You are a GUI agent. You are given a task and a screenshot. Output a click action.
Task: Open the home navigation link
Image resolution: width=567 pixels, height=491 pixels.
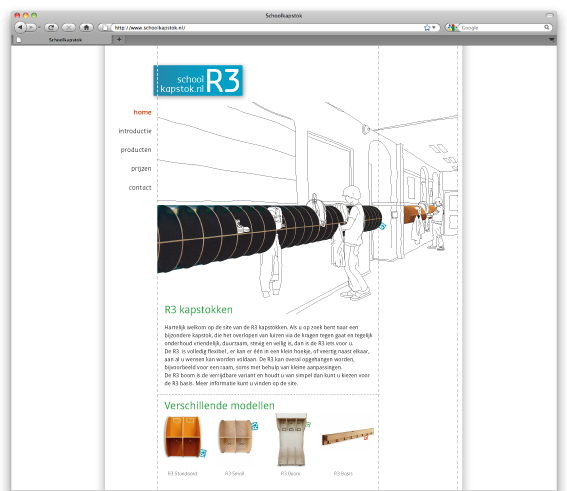pyautogui.click(x=142, y=112)
